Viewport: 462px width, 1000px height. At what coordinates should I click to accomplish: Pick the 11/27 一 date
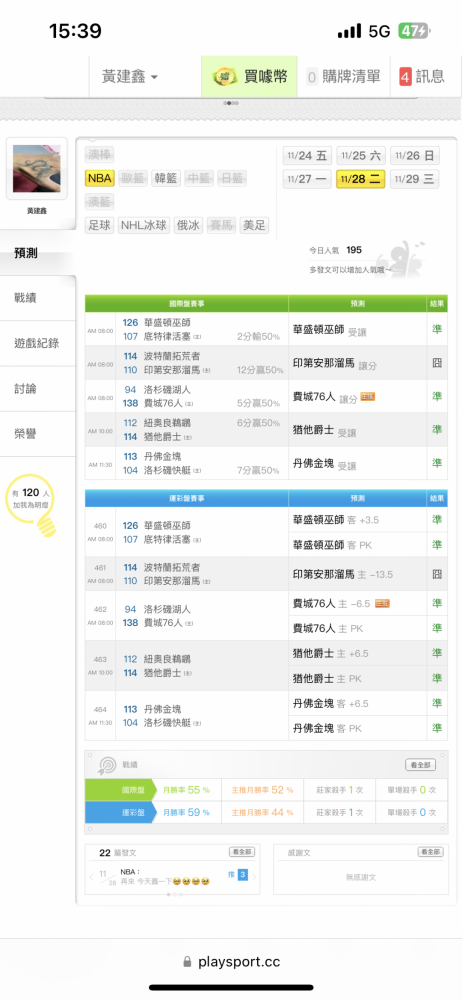(307, 179)
